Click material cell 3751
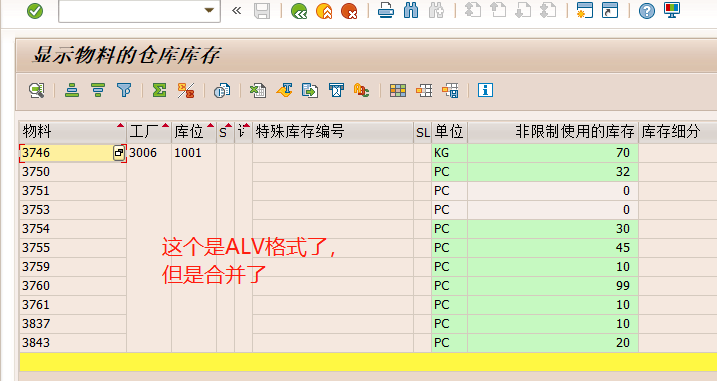 (73, 191)
